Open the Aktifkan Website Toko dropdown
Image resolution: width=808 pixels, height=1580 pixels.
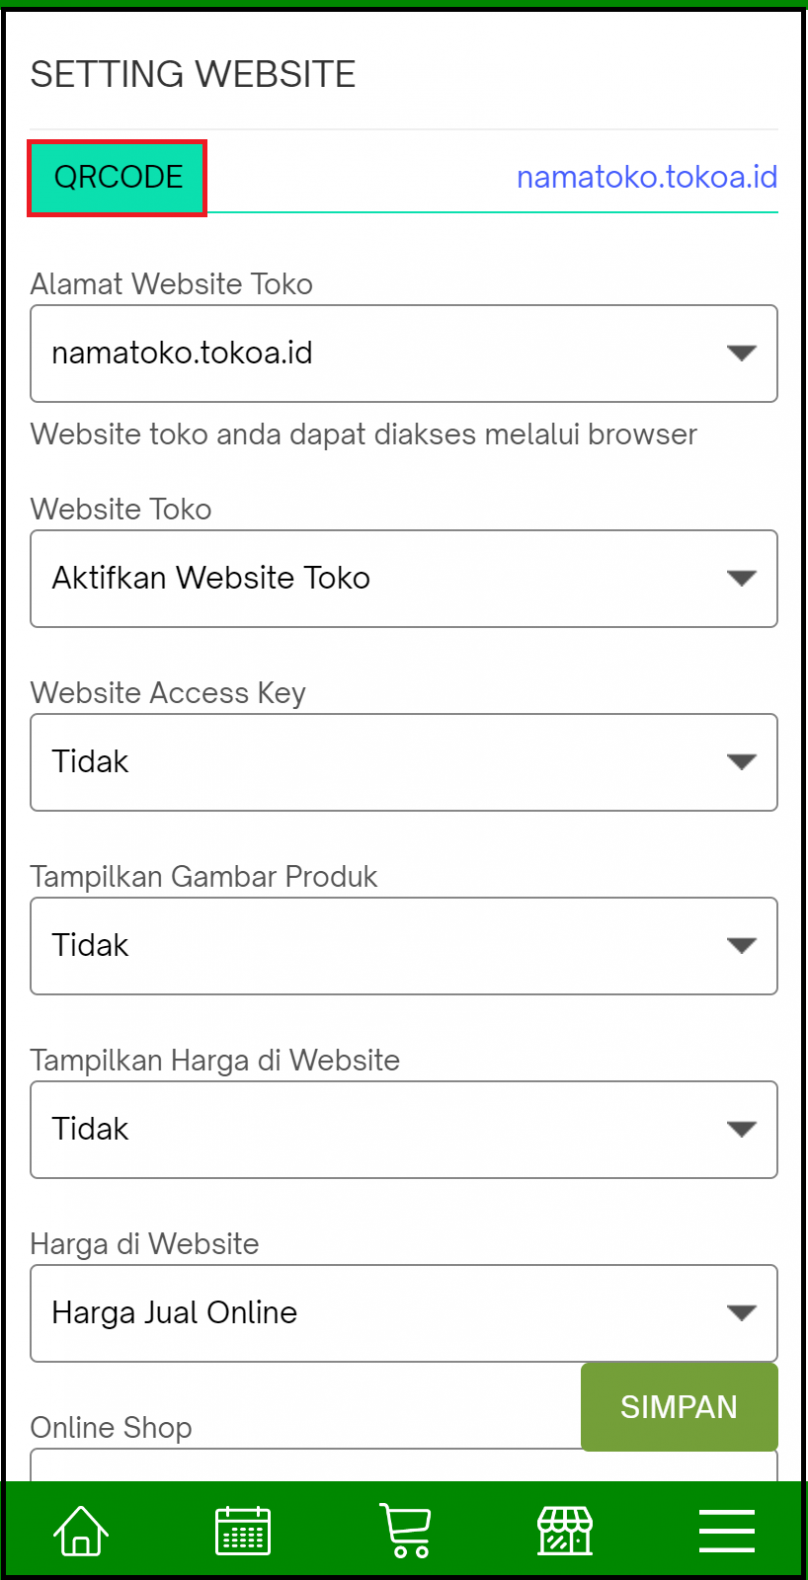click(x=404, y=578)
